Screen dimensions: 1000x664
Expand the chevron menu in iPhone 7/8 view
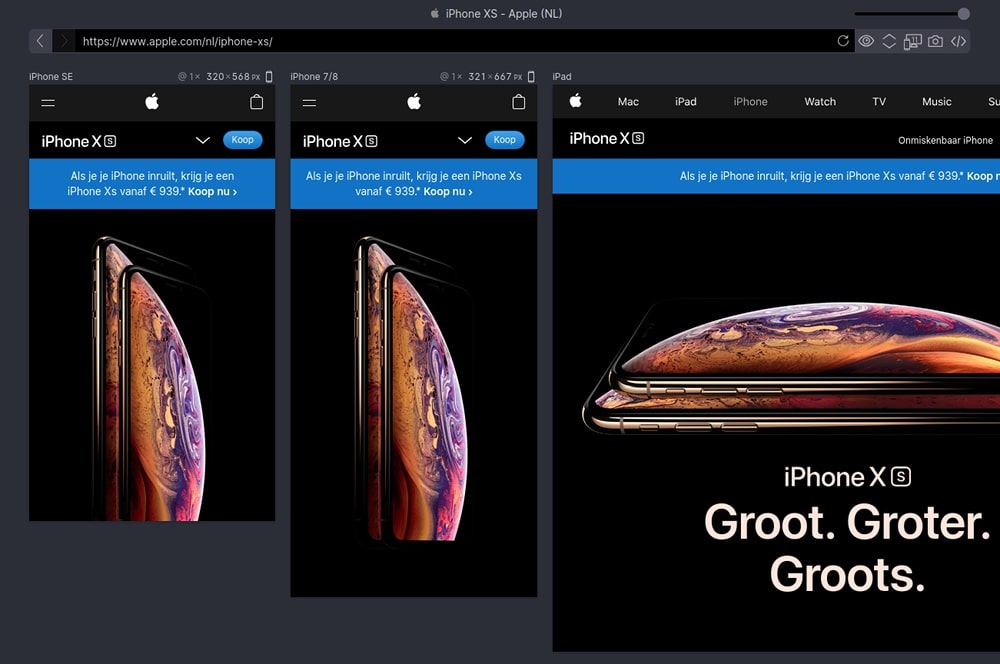tap(465, 140)
